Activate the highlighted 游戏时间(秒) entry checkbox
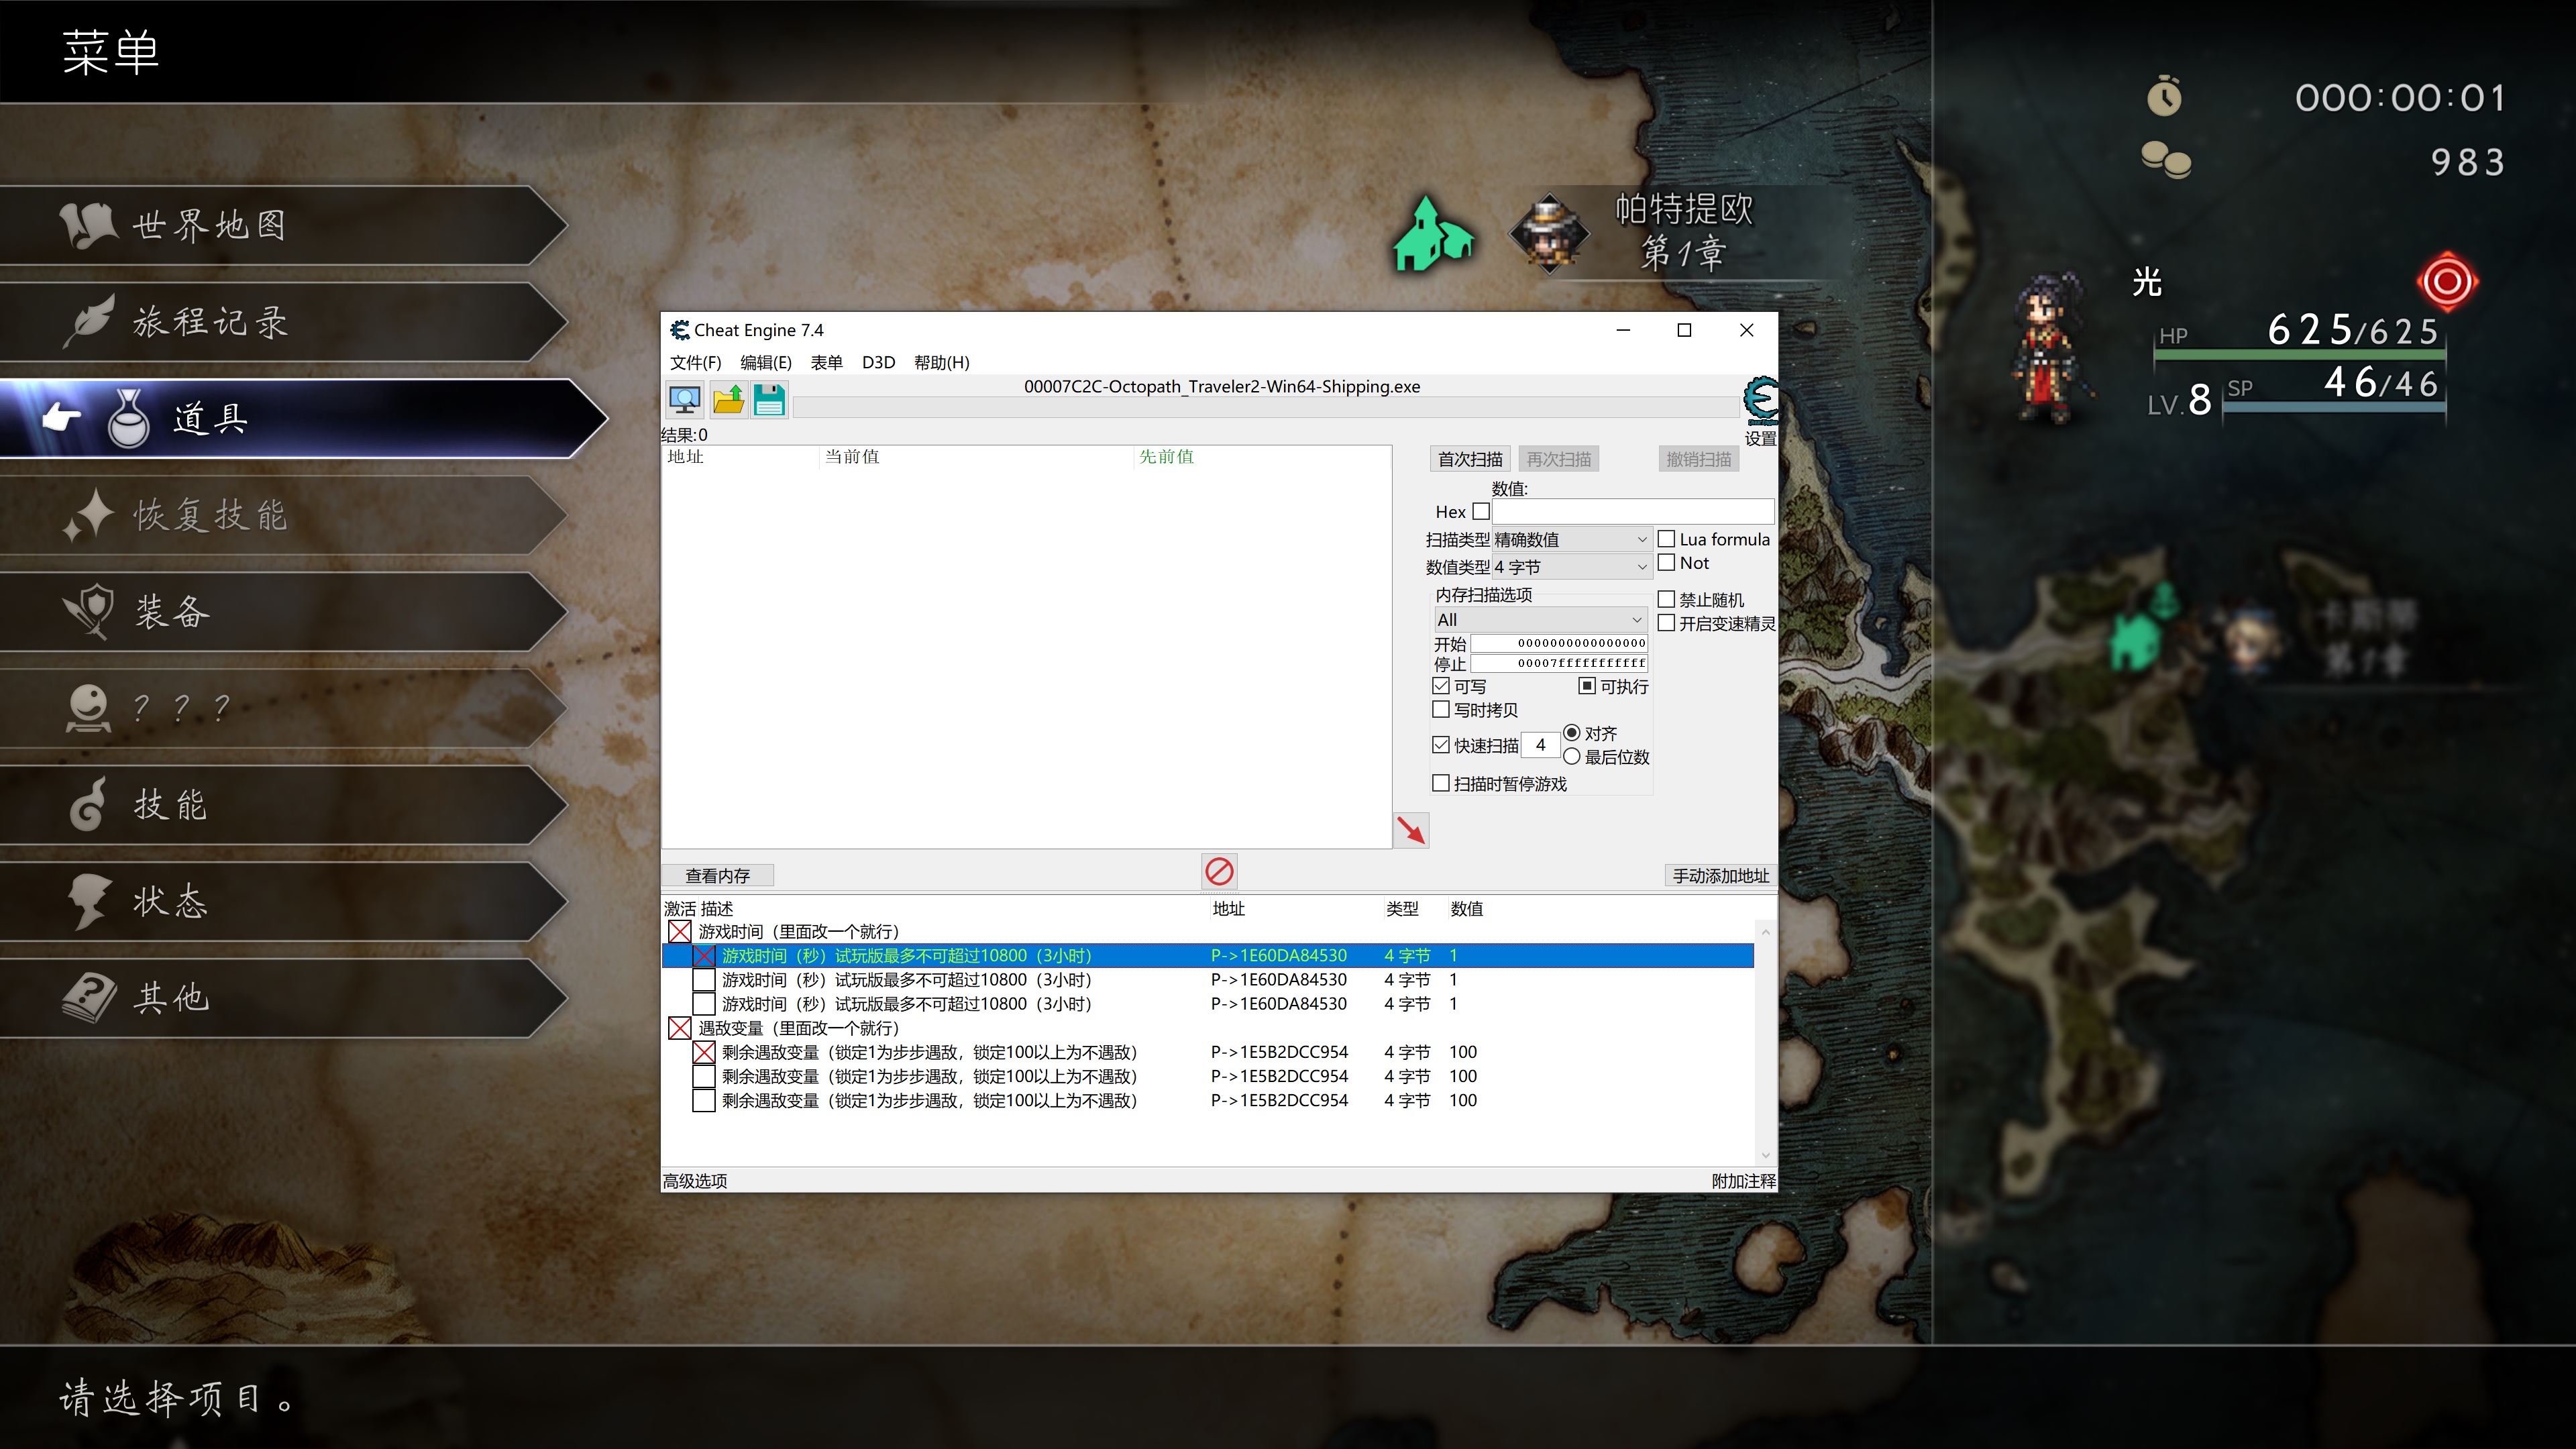The height and width of the screenshot is (1449, 2576). point(704,956)
